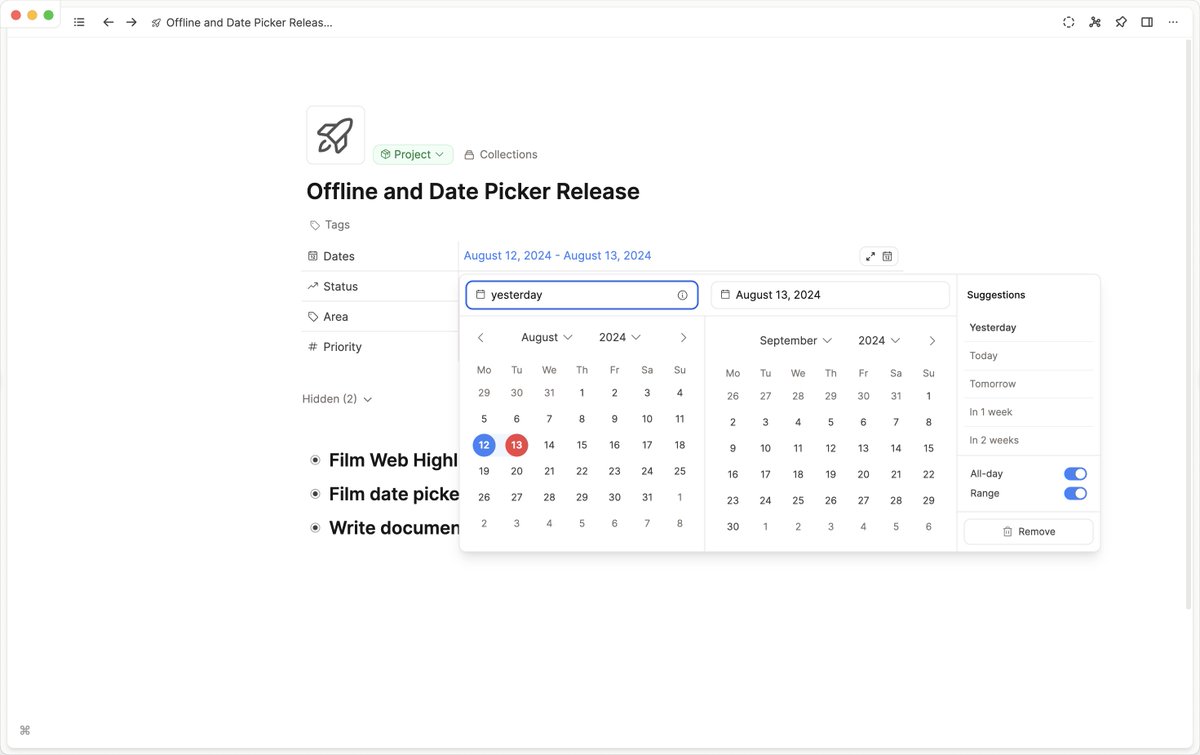Toggle the bullet before Film Web Highlighter

[315, 460]
